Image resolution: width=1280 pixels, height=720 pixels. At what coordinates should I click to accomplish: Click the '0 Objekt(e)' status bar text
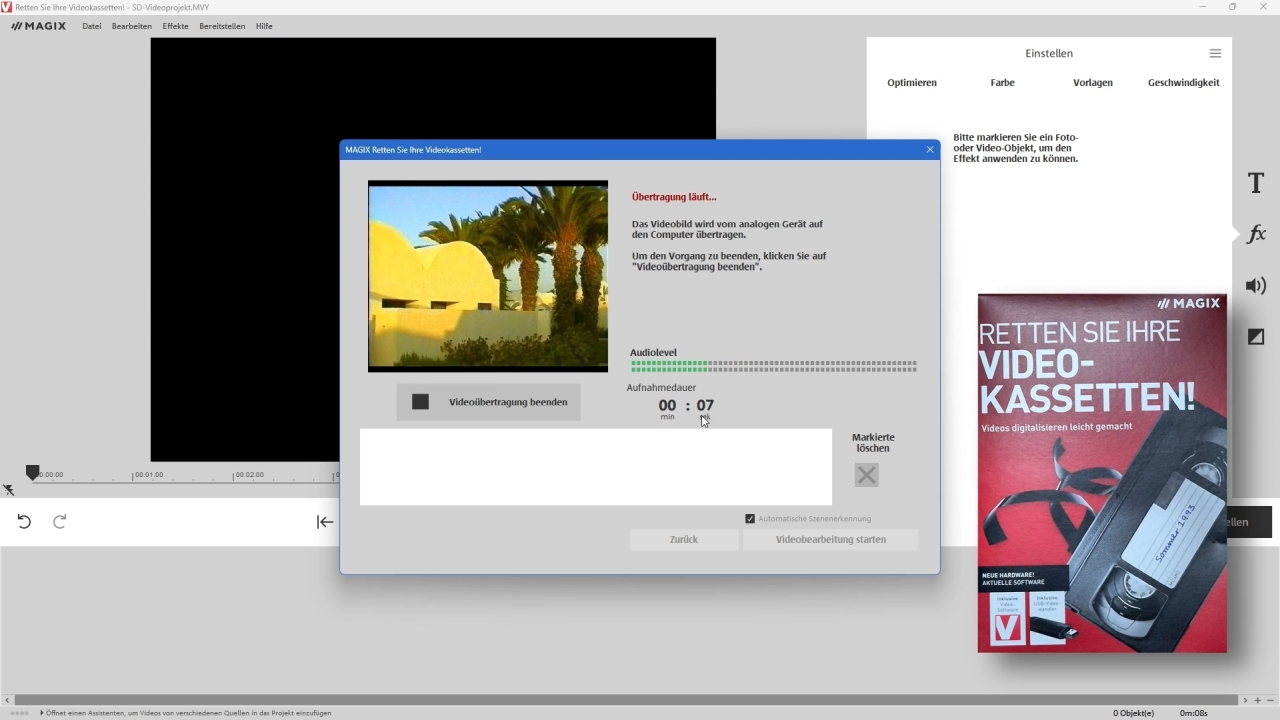tap(1134, 714)
